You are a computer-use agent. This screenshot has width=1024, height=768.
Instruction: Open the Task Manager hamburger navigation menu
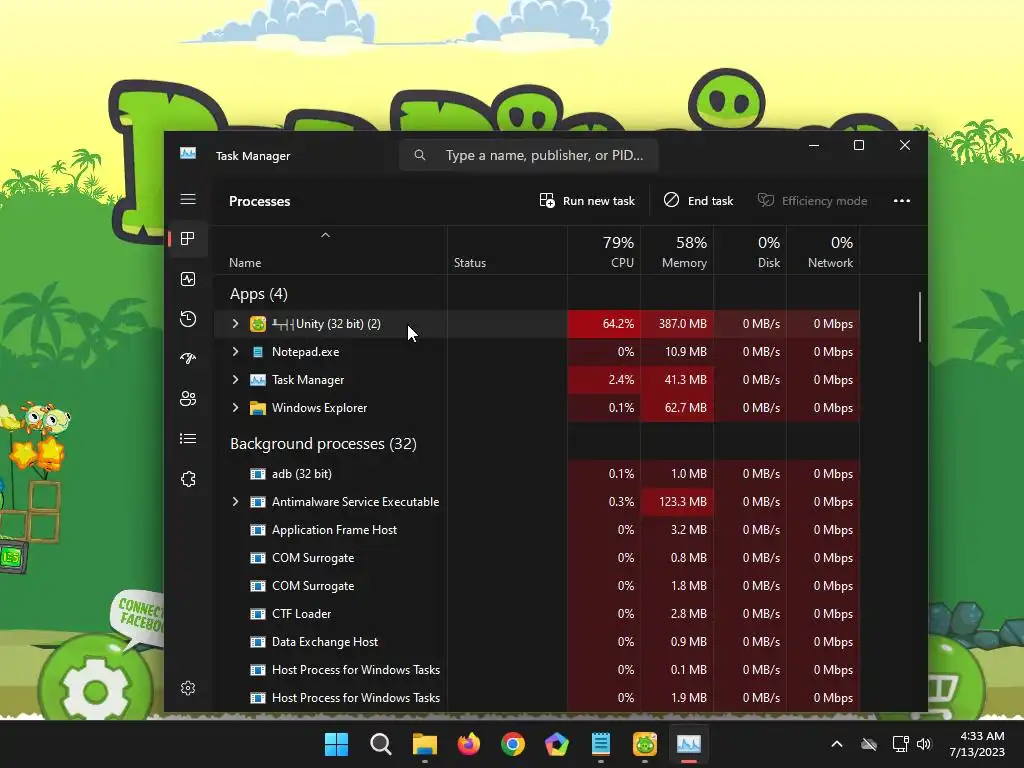click(x=188, y=199)
